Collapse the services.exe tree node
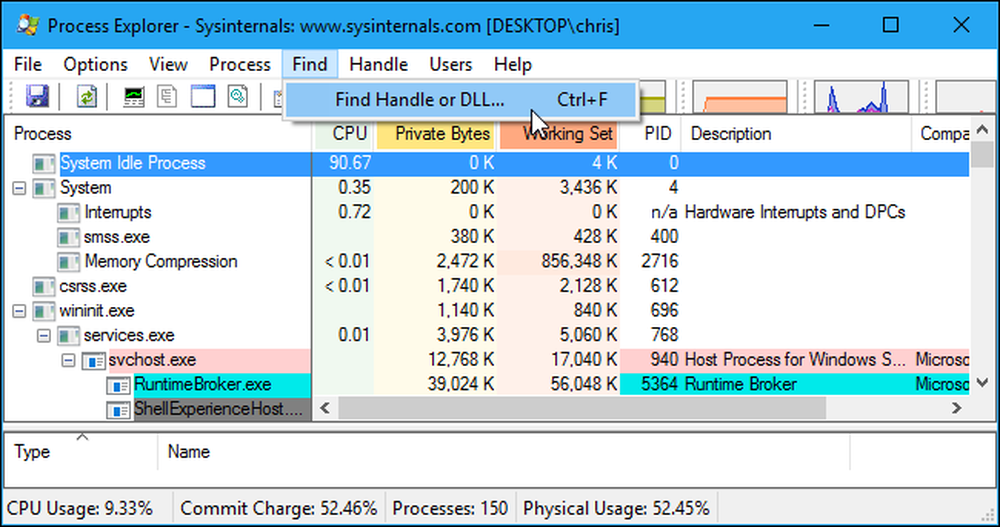 (43, 336)
